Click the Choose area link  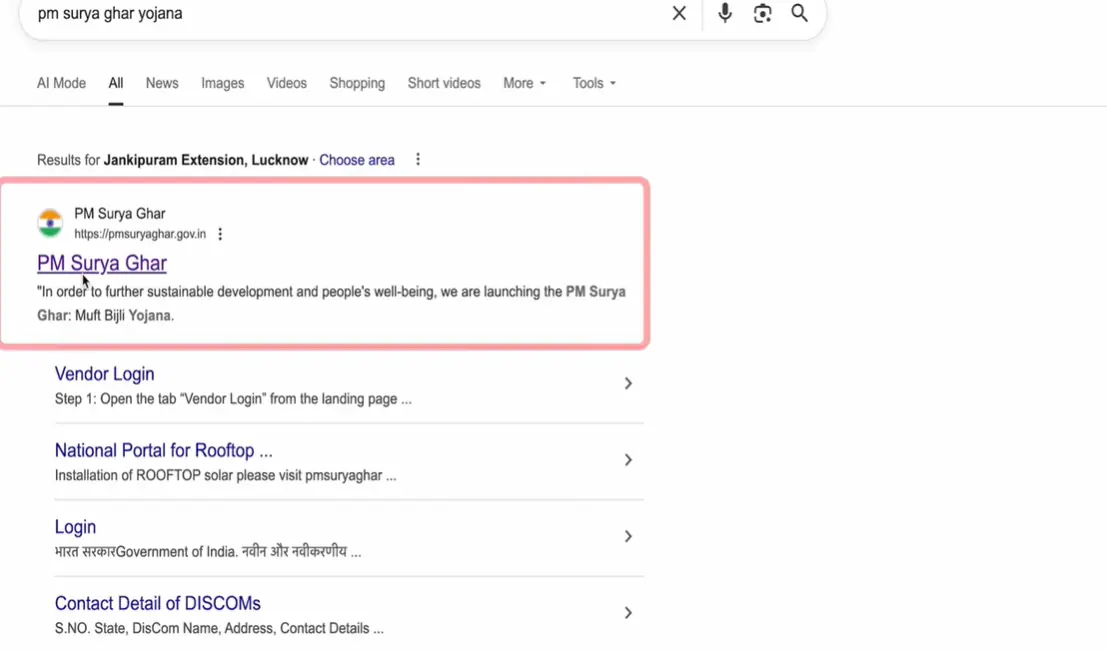point(357,160)
